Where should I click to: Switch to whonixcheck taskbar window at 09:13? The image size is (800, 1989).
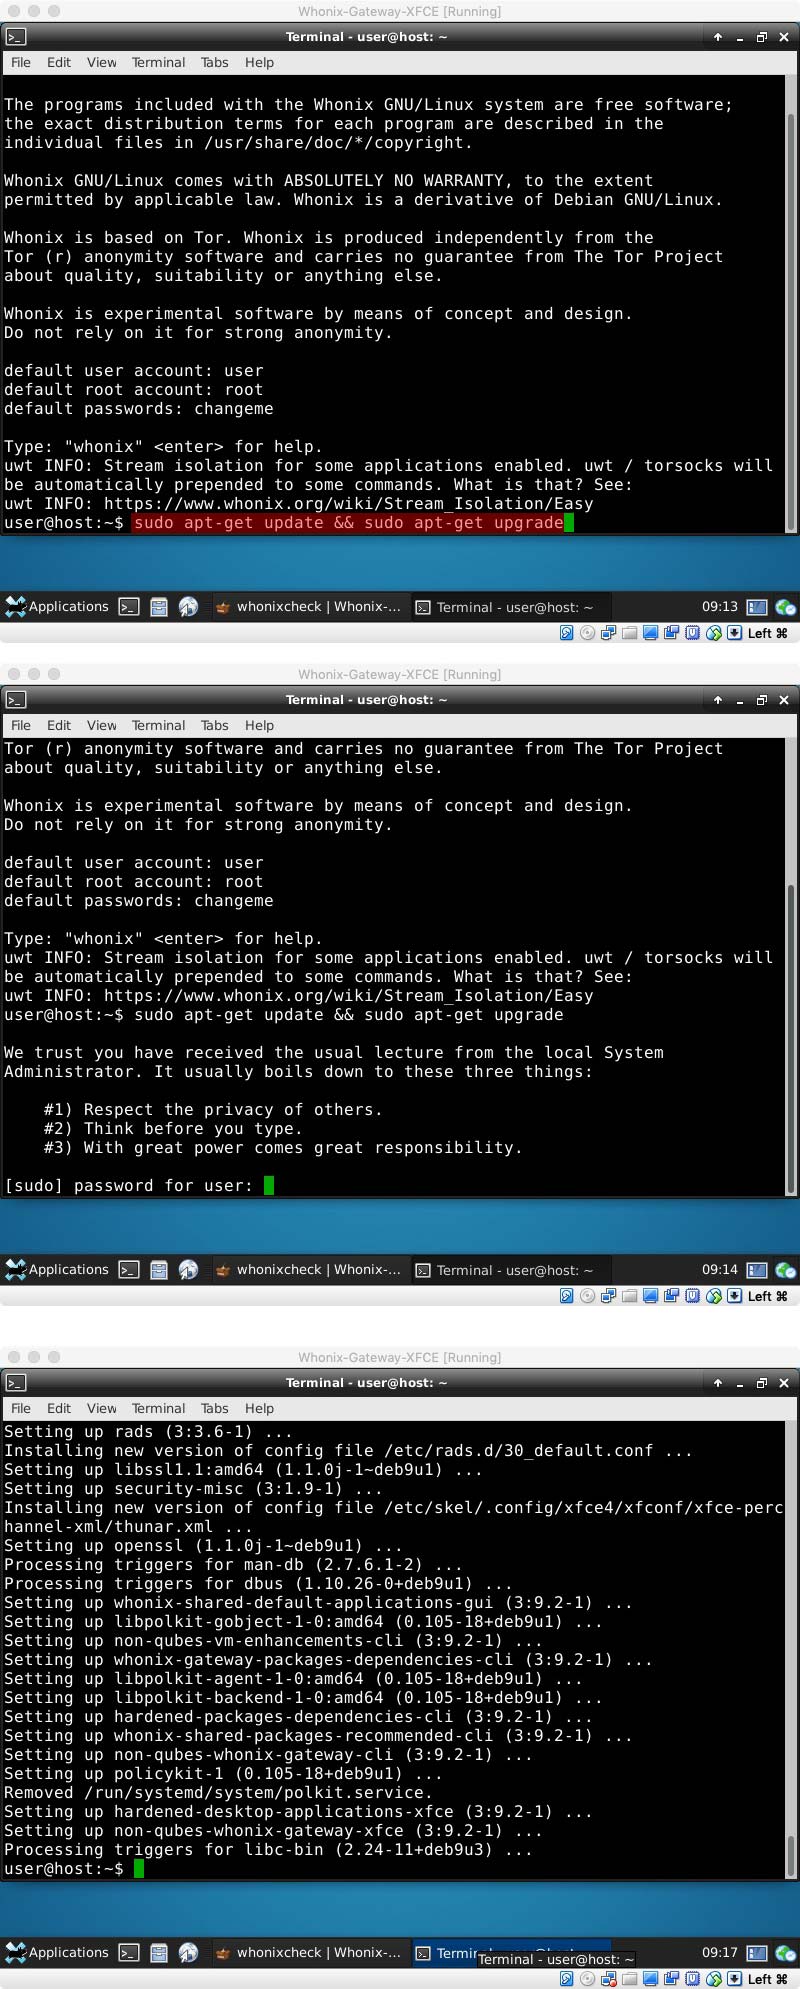click(308, 606)
